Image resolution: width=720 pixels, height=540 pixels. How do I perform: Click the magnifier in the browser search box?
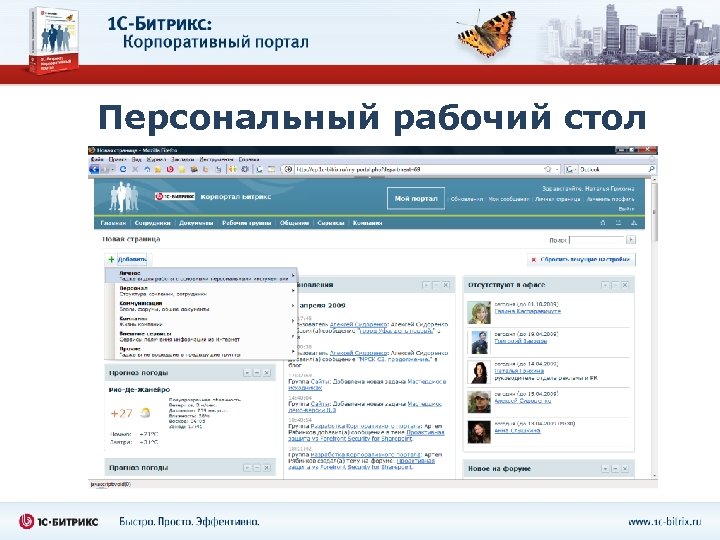coord(651,169)
